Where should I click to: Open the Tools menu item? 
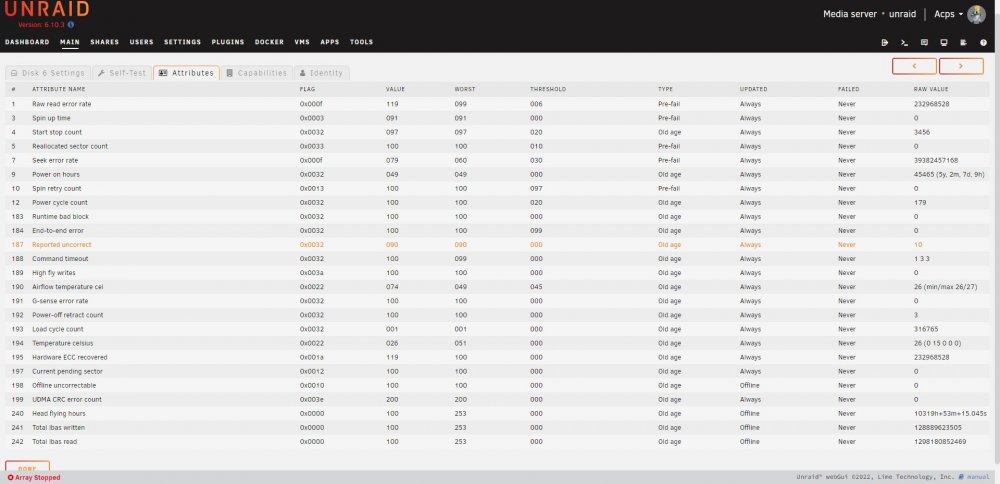(361, 42)
